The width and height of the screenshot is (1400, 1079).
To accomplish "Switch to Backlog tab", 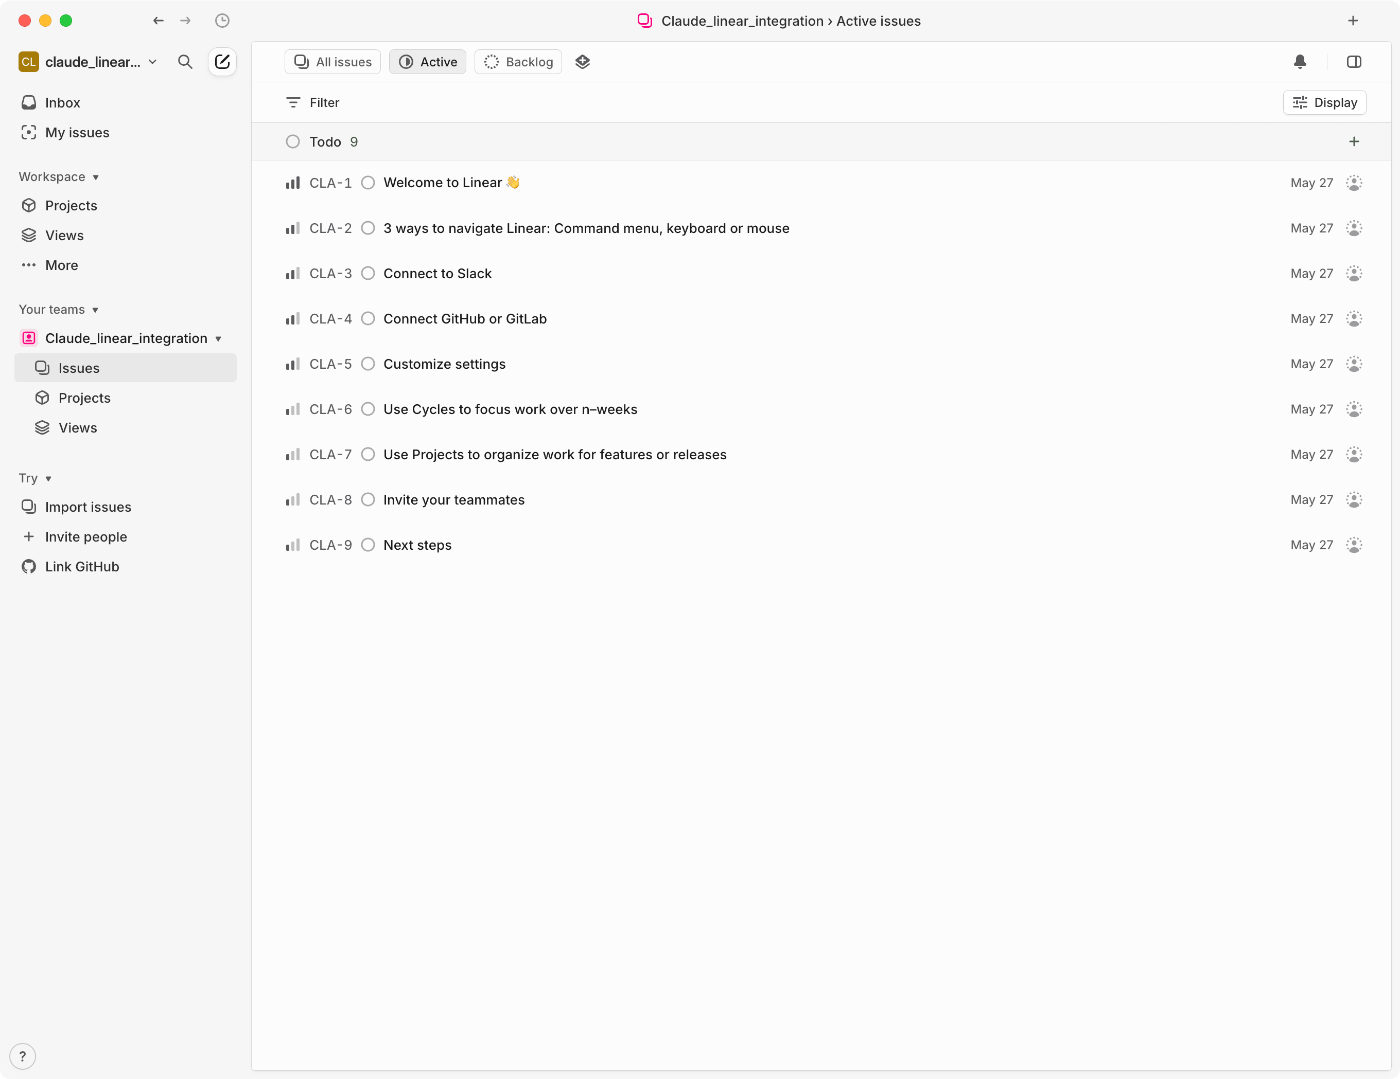I will [x=518, y=62].
